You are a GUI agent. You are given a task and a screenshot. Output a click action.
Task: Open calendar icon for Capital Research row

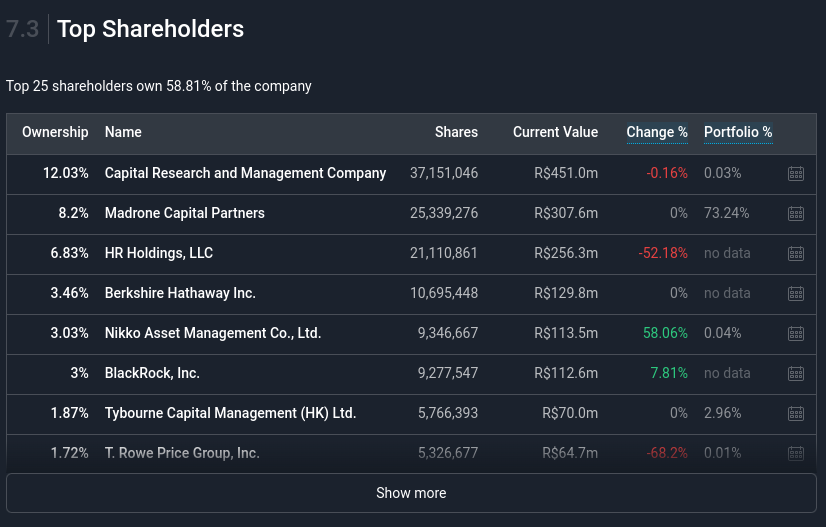tap(795, 173)
